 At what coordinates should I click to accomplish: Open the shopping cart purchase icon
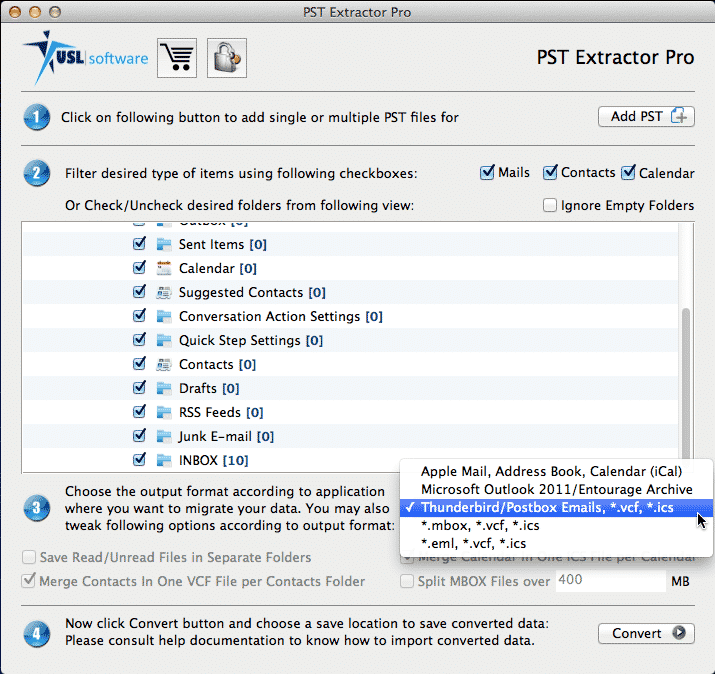(x=177, y=58)
